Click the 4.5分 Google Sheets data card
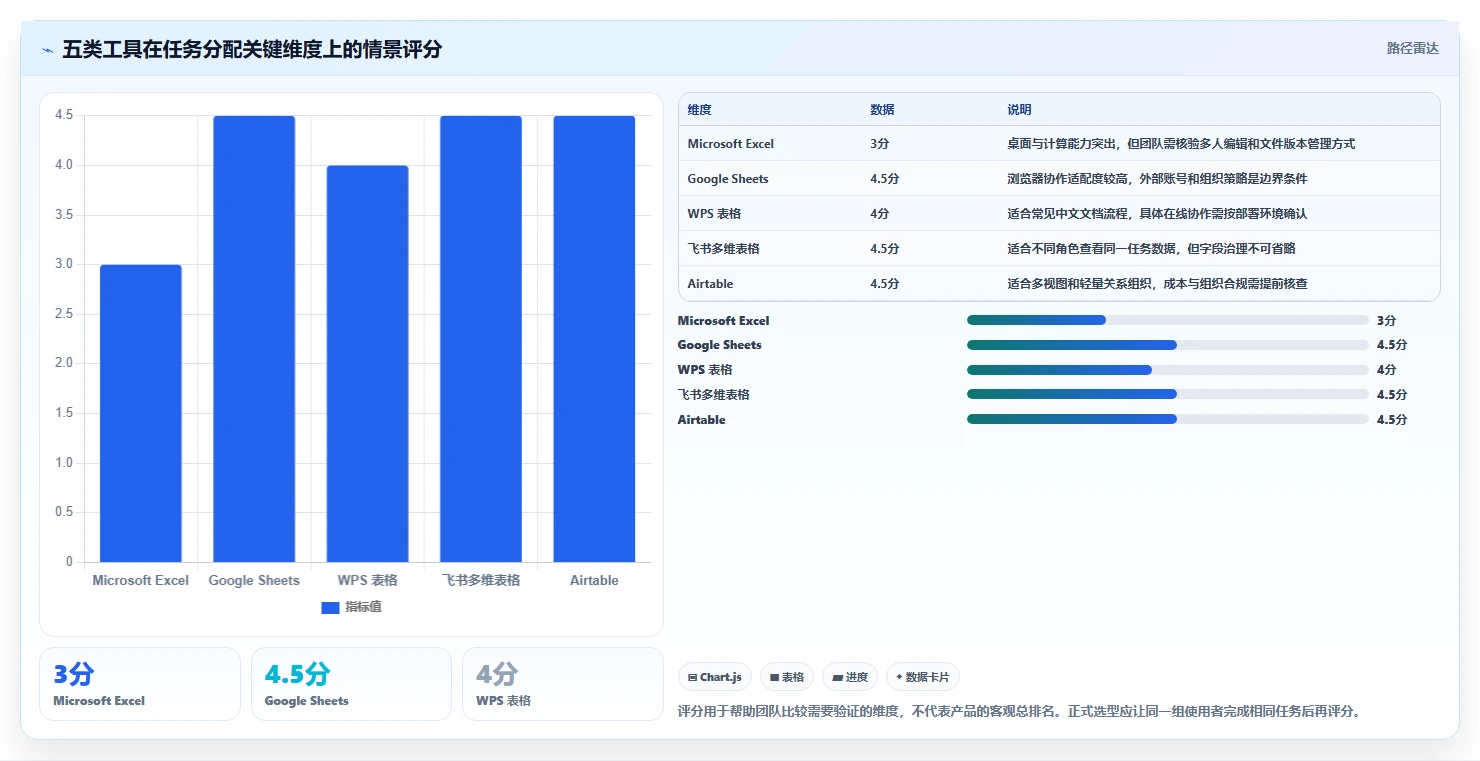1480x761 pixels. coord(351,684)
